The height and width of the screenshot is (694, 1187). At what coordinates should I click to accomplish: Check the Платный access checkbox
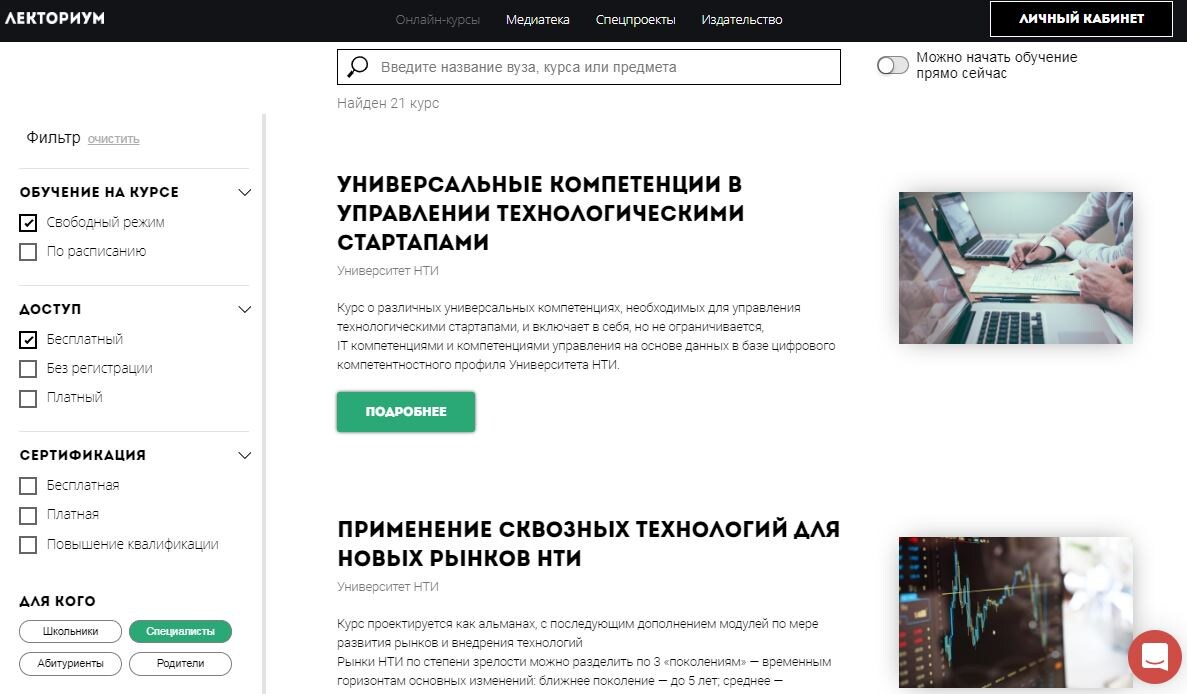[28, 398]
